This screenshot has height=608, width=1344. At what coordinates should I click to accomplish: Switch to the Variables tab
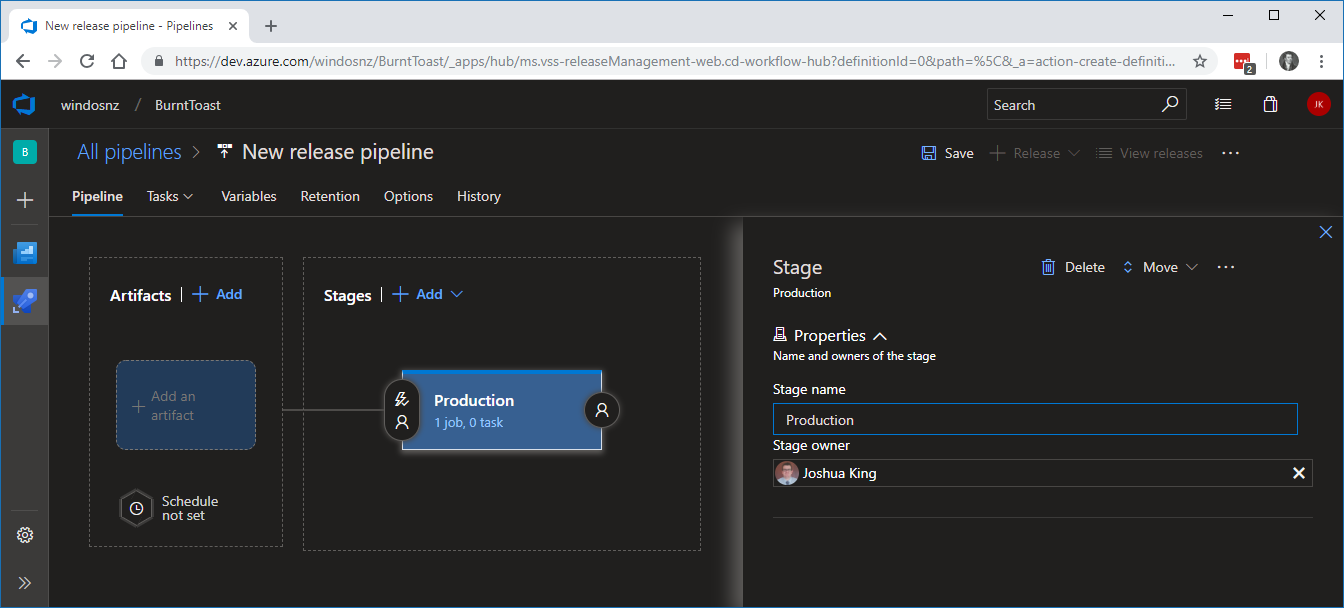point(249,196)
